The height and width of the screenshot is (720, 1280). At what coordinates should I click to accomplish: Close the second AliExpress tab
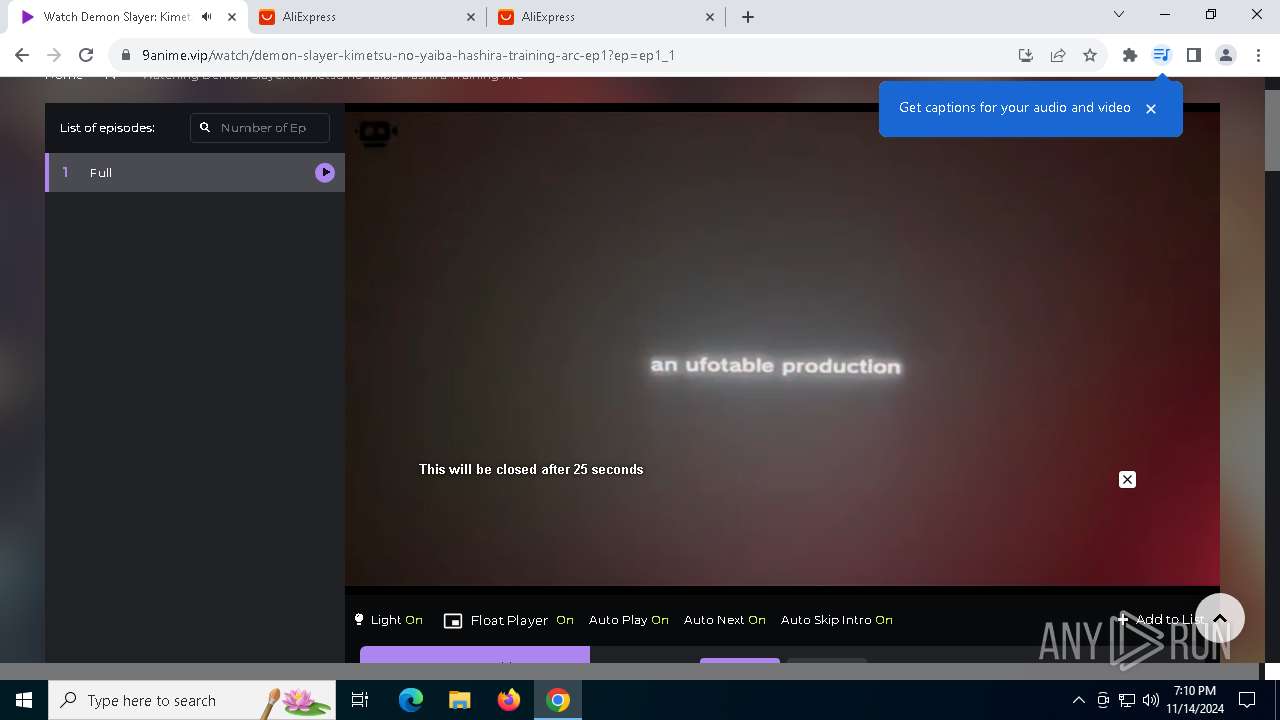(x=710, y=17)
